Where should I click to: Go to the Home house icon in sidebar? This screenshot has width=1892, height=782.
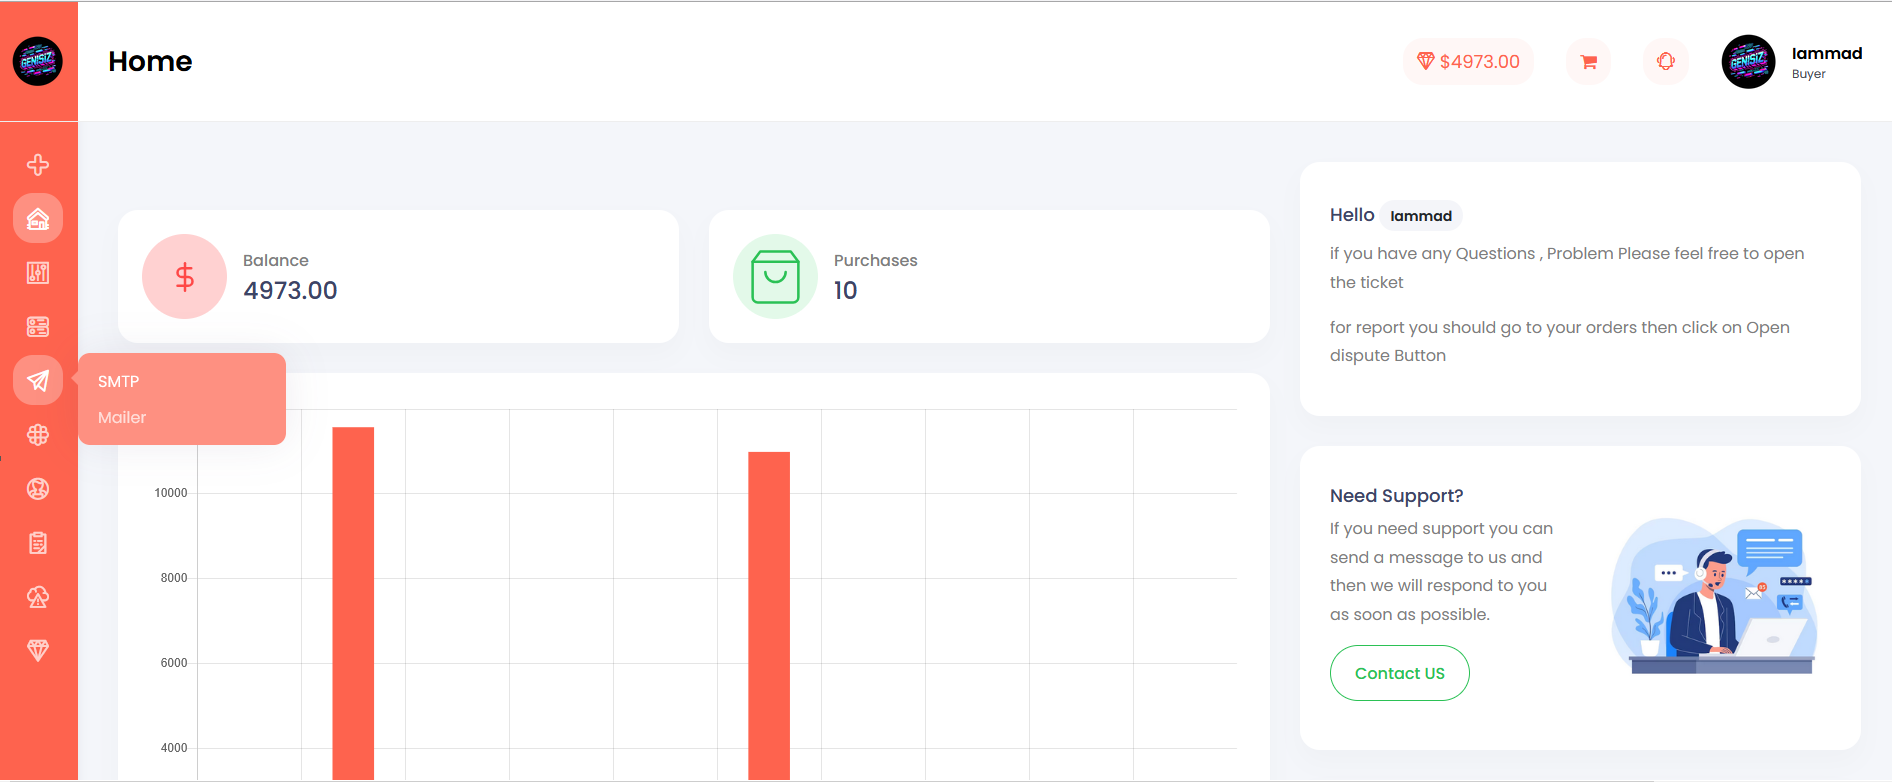coord(38,218)
